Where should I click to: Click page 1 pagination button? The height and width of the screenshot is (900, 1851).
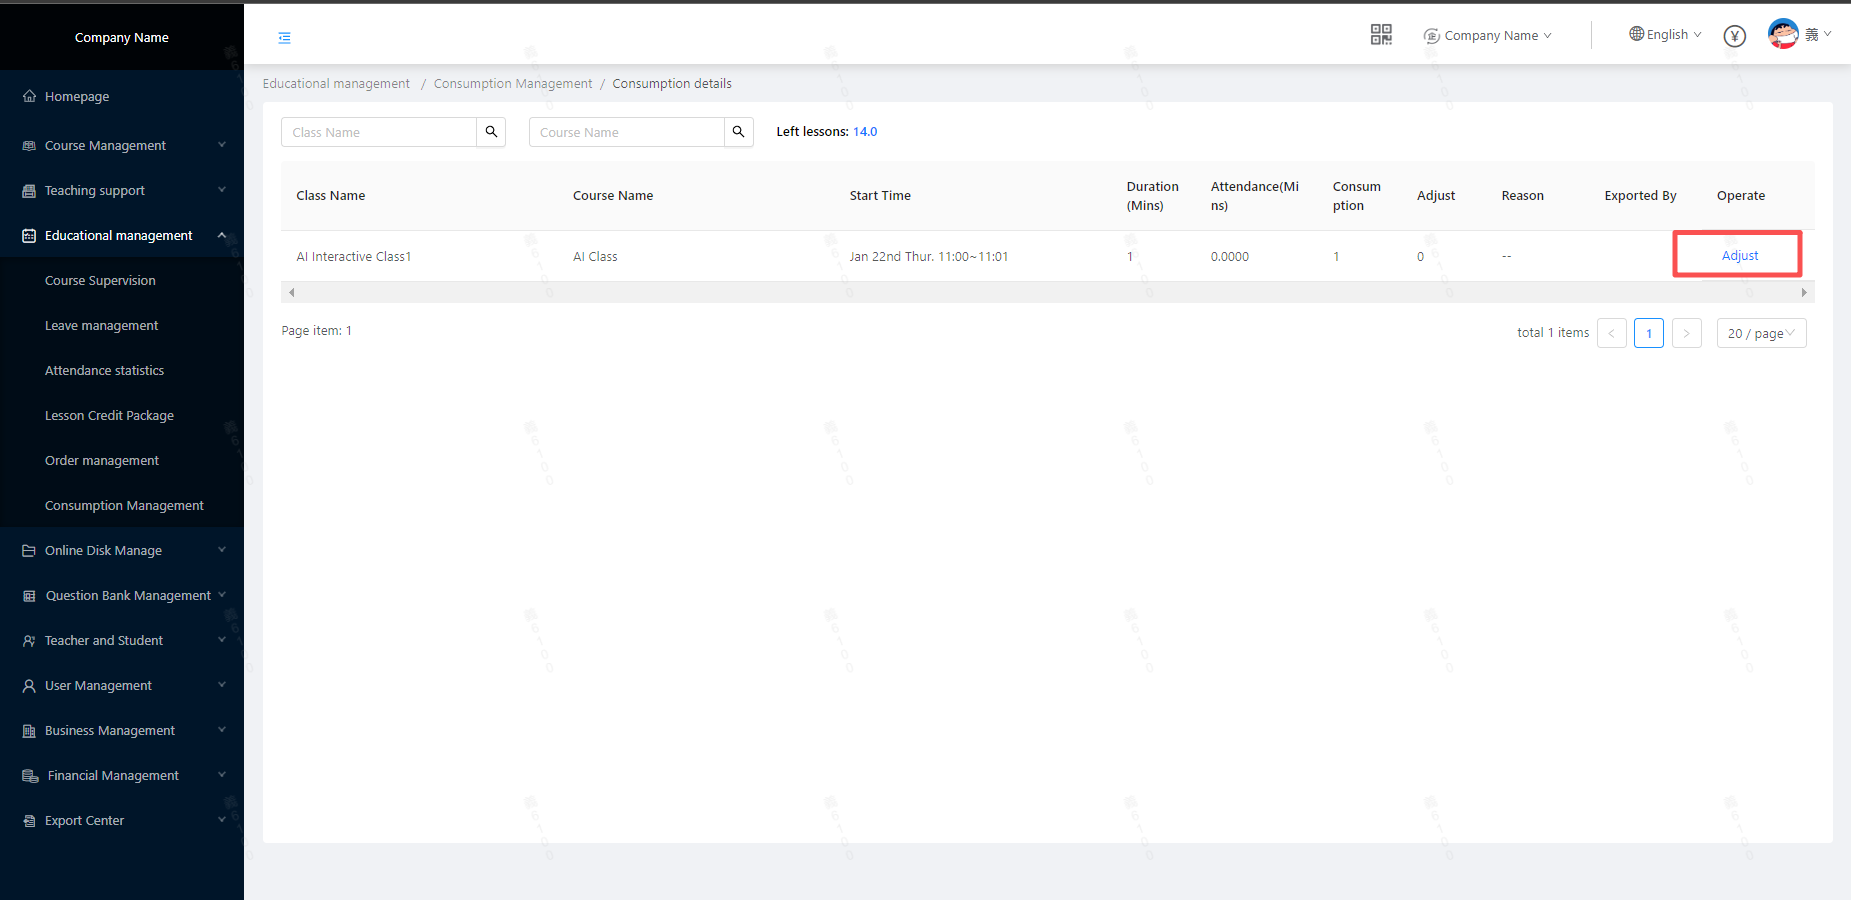[1648, 334]
